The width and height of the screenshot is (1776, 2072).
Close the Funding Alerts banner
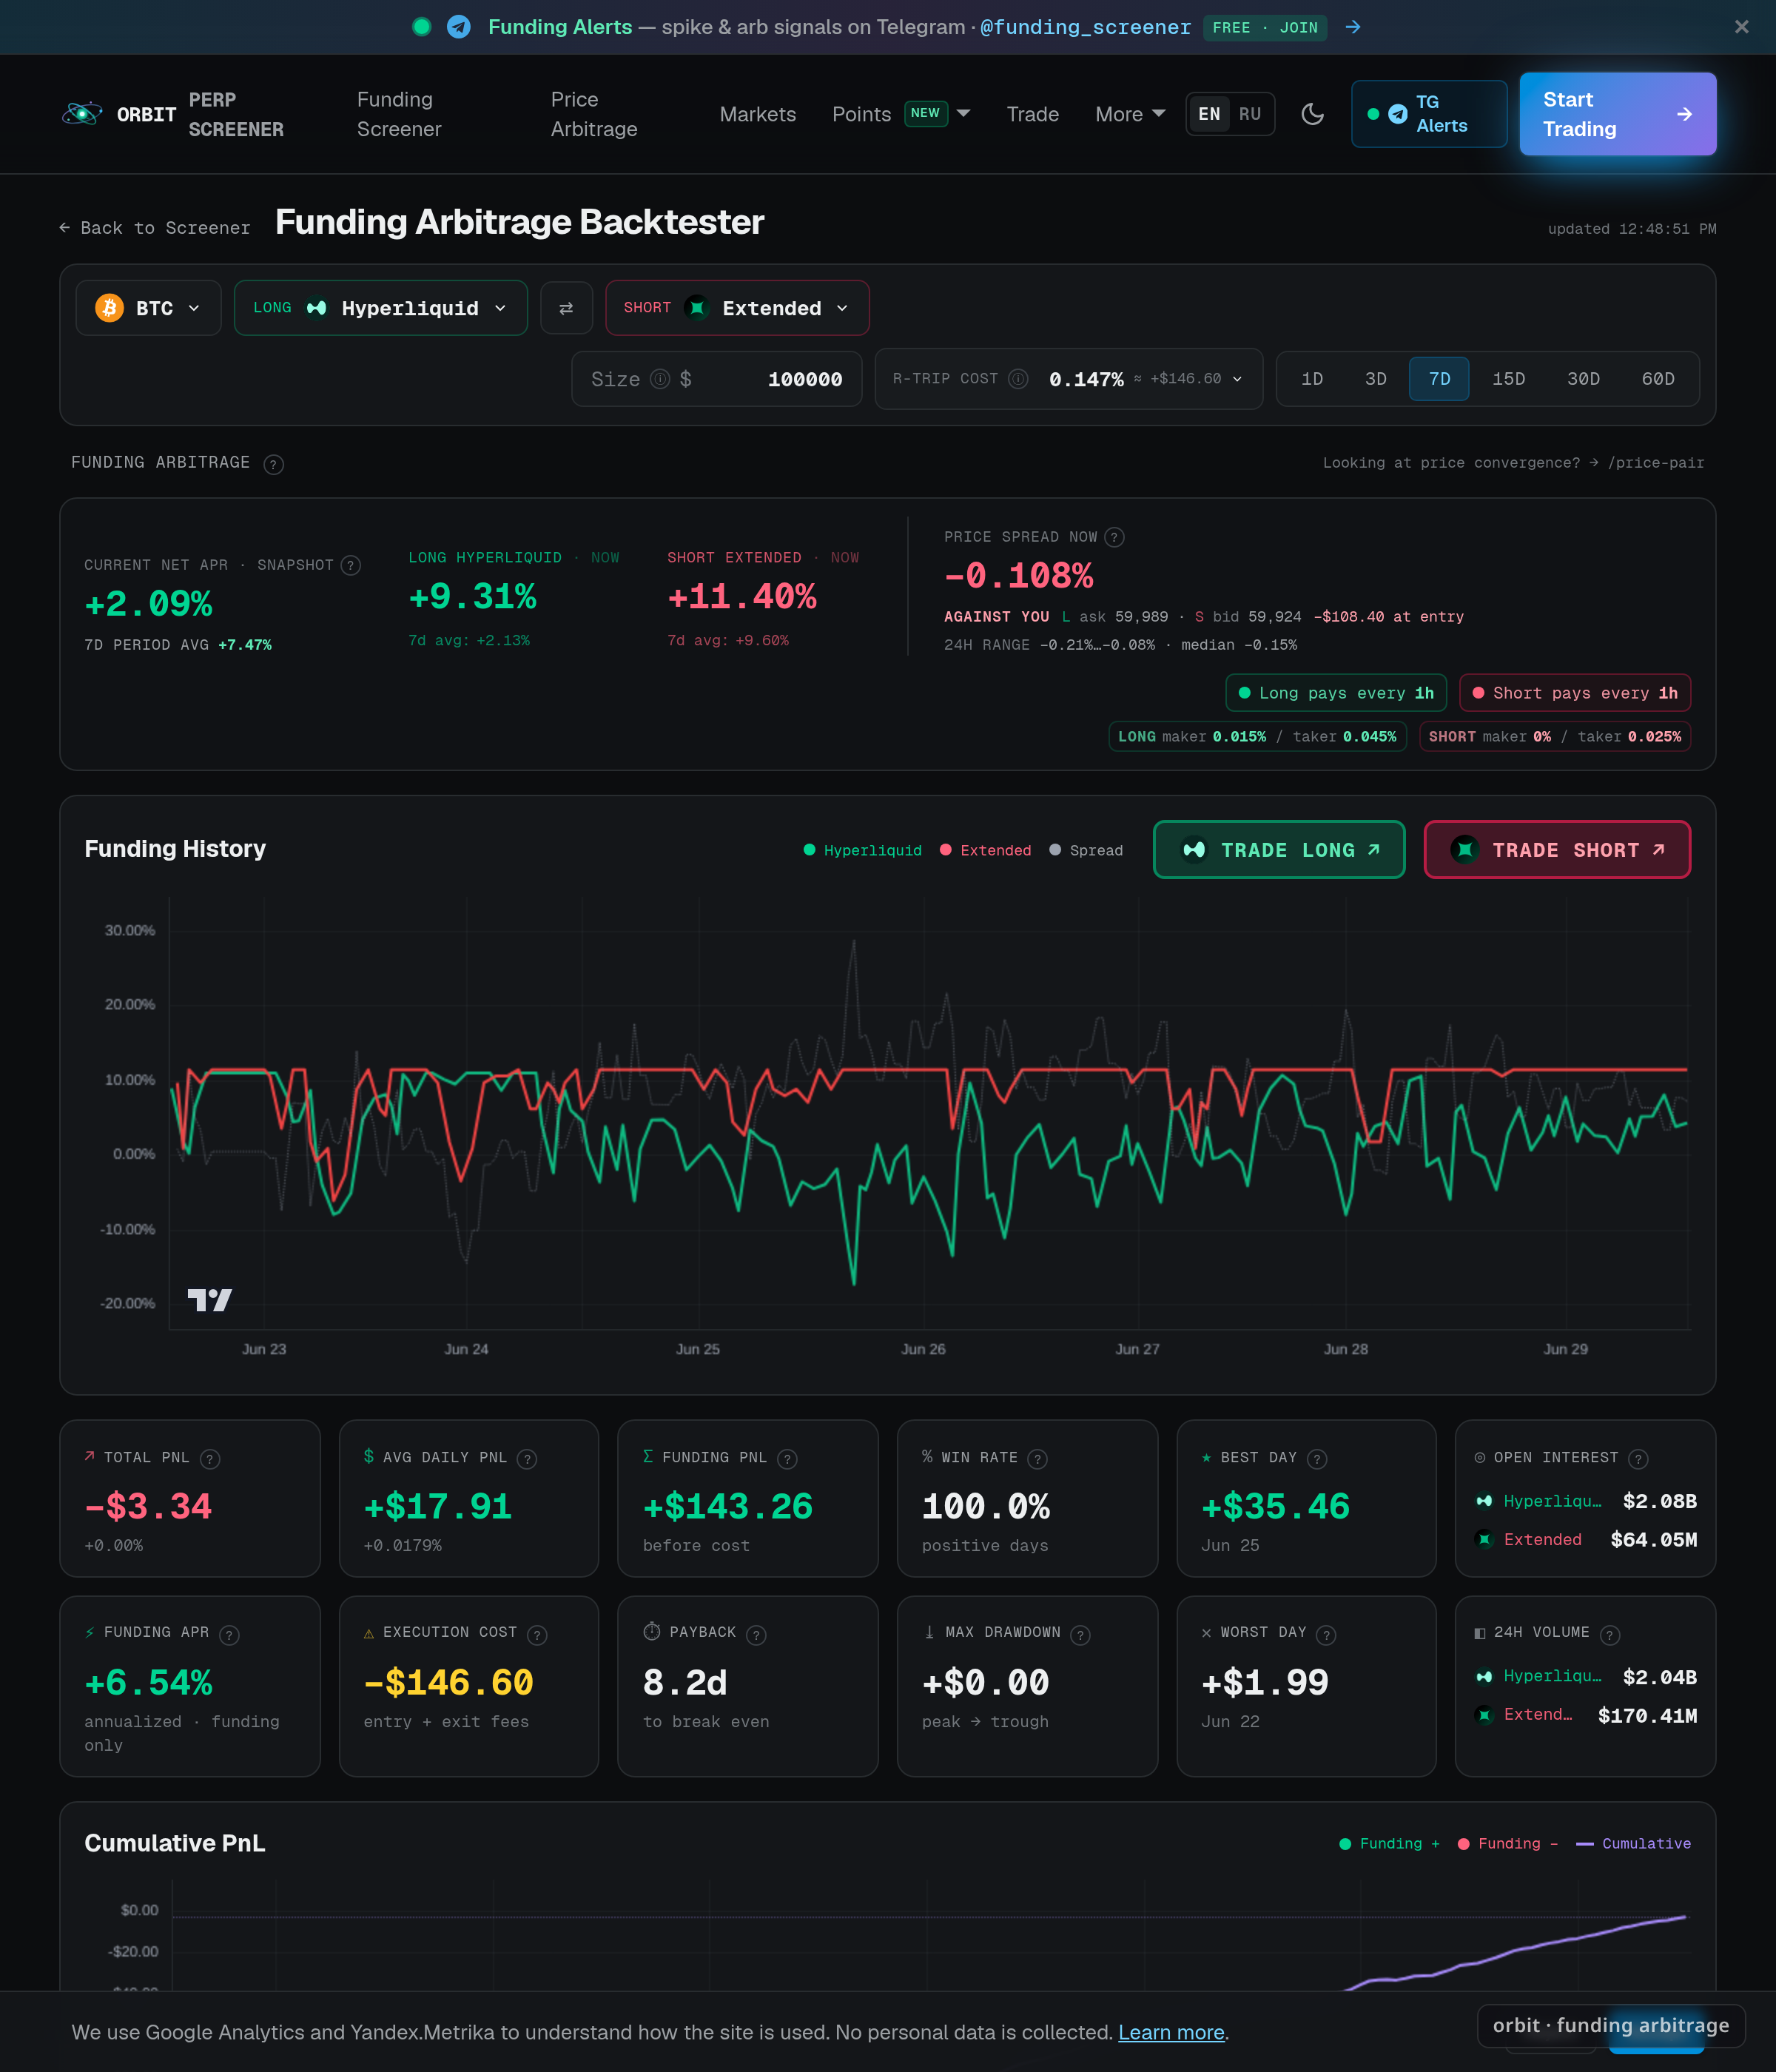[1741, 27]
